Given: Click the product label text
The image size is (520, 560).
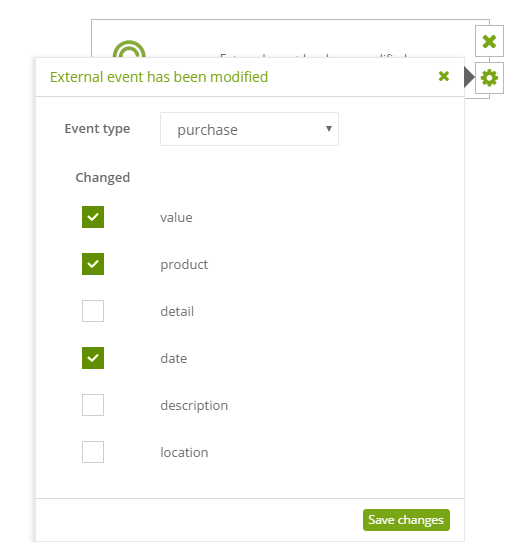Looking at the screenshot, I should pyautogui.click(x=184, y=265).
